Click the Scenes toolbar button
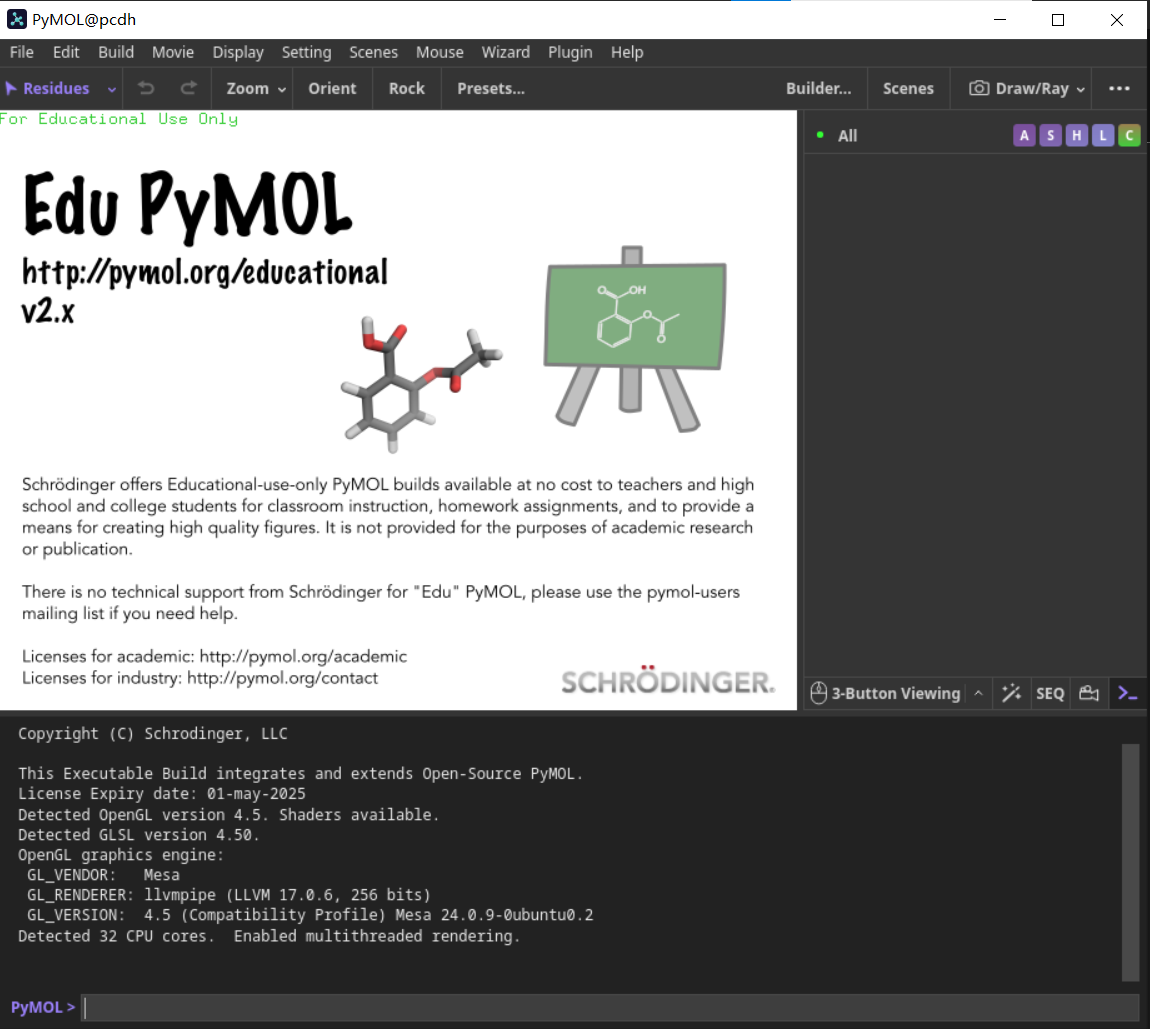This screenshot has height=1029, width=1150. [908, 88]
